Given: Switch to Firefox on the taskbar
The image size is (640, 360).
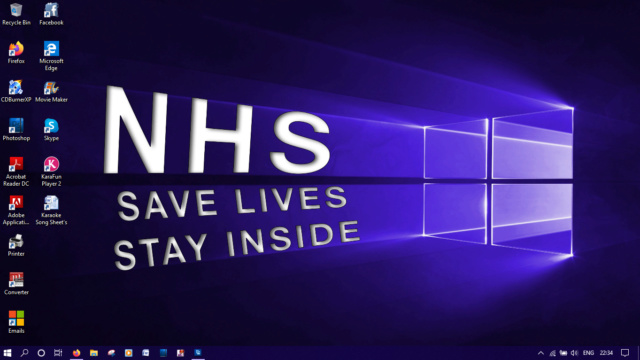Looking at the screenshot, I should 76,353.
